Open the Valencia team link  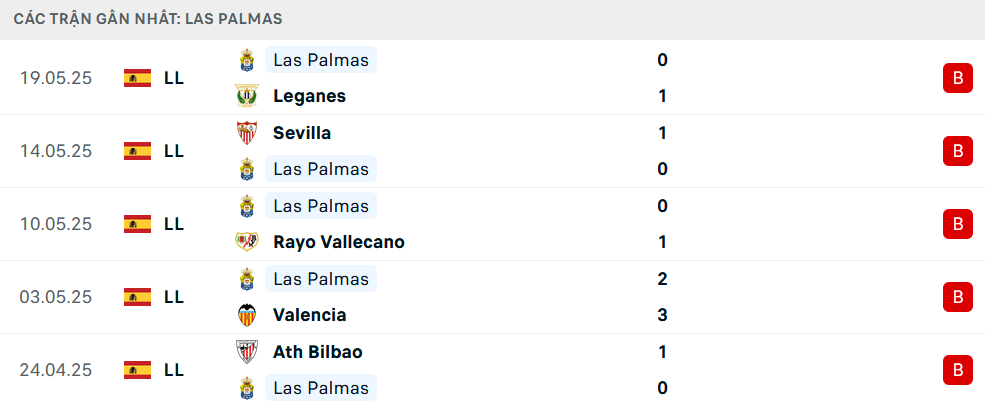(309, 315)
